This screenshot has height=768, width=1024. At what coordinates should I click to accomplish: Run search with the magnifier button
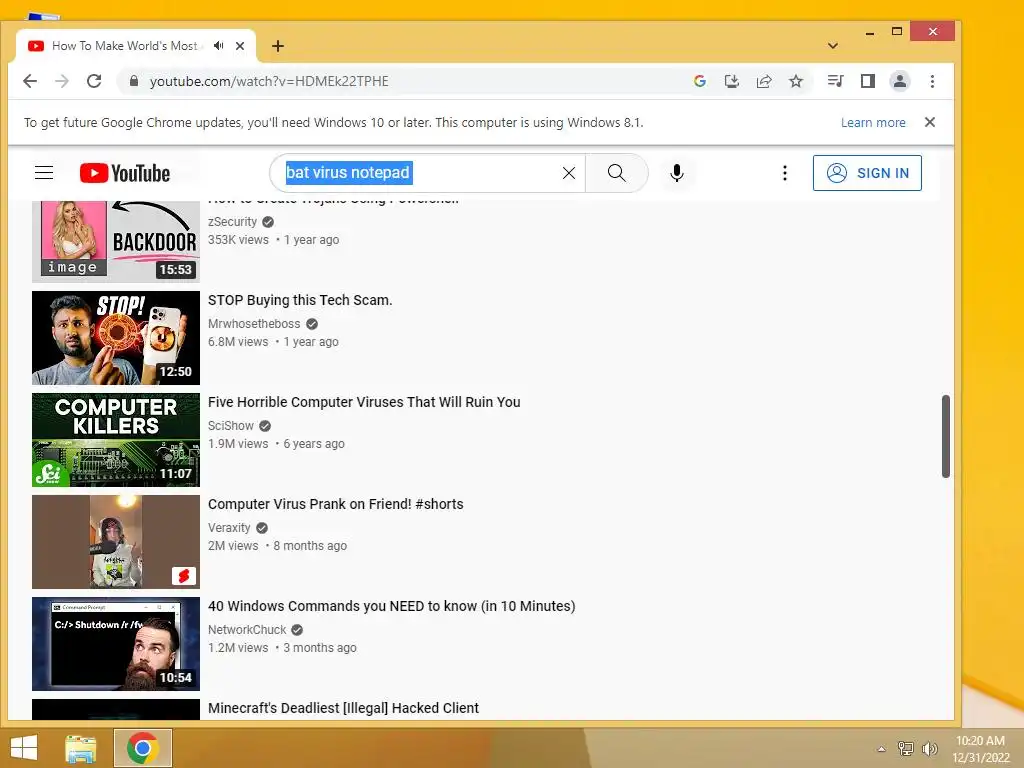point(616,173)
